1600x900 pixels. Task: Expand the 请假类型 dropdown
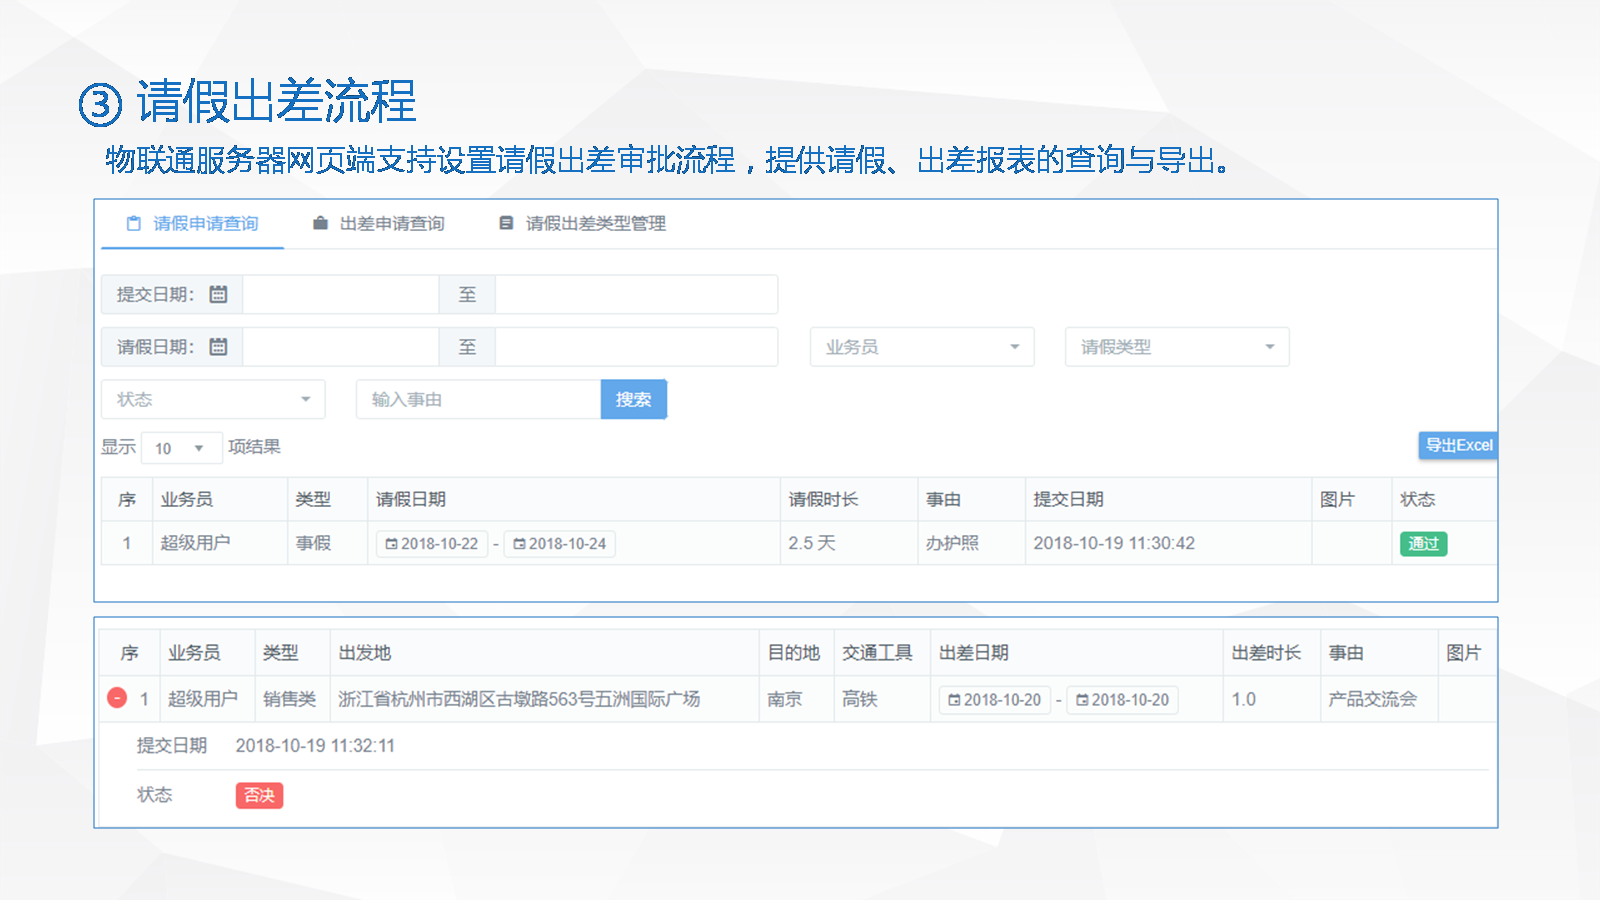[1176, 347]
